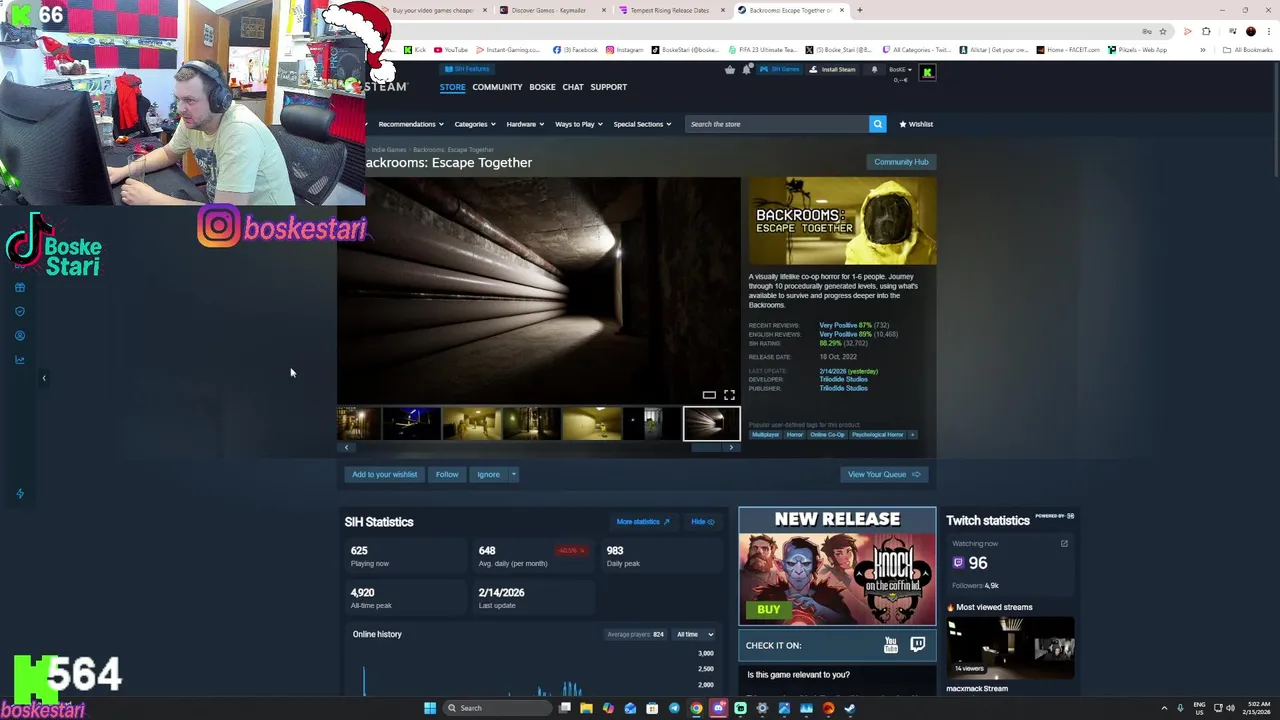The width and height of the screenshot is (1280, 720).
Task: Click the shield icon in left sidebar
Action: [x=20, y=311]
